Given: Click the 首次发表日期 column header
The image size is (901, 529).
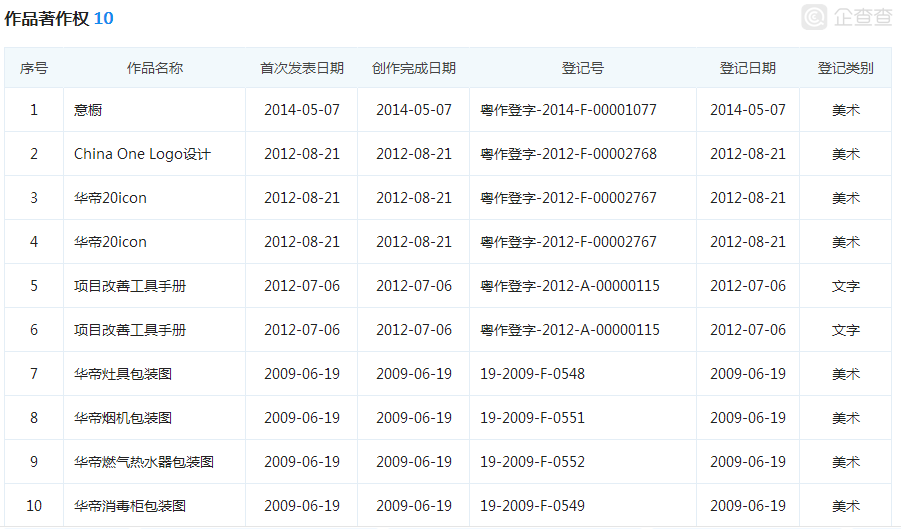Looking at the screenshot, I should click(x=302, y=68).
